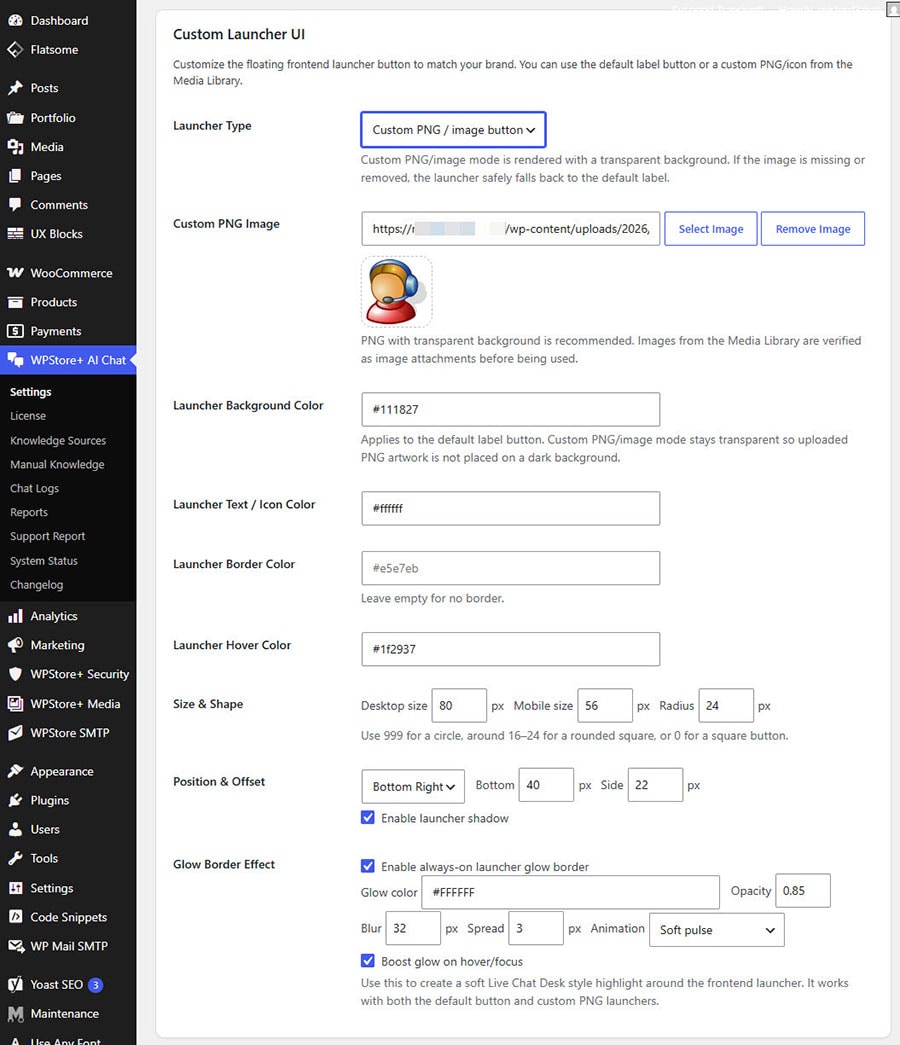Click the Users person icon

coord(15,830)
